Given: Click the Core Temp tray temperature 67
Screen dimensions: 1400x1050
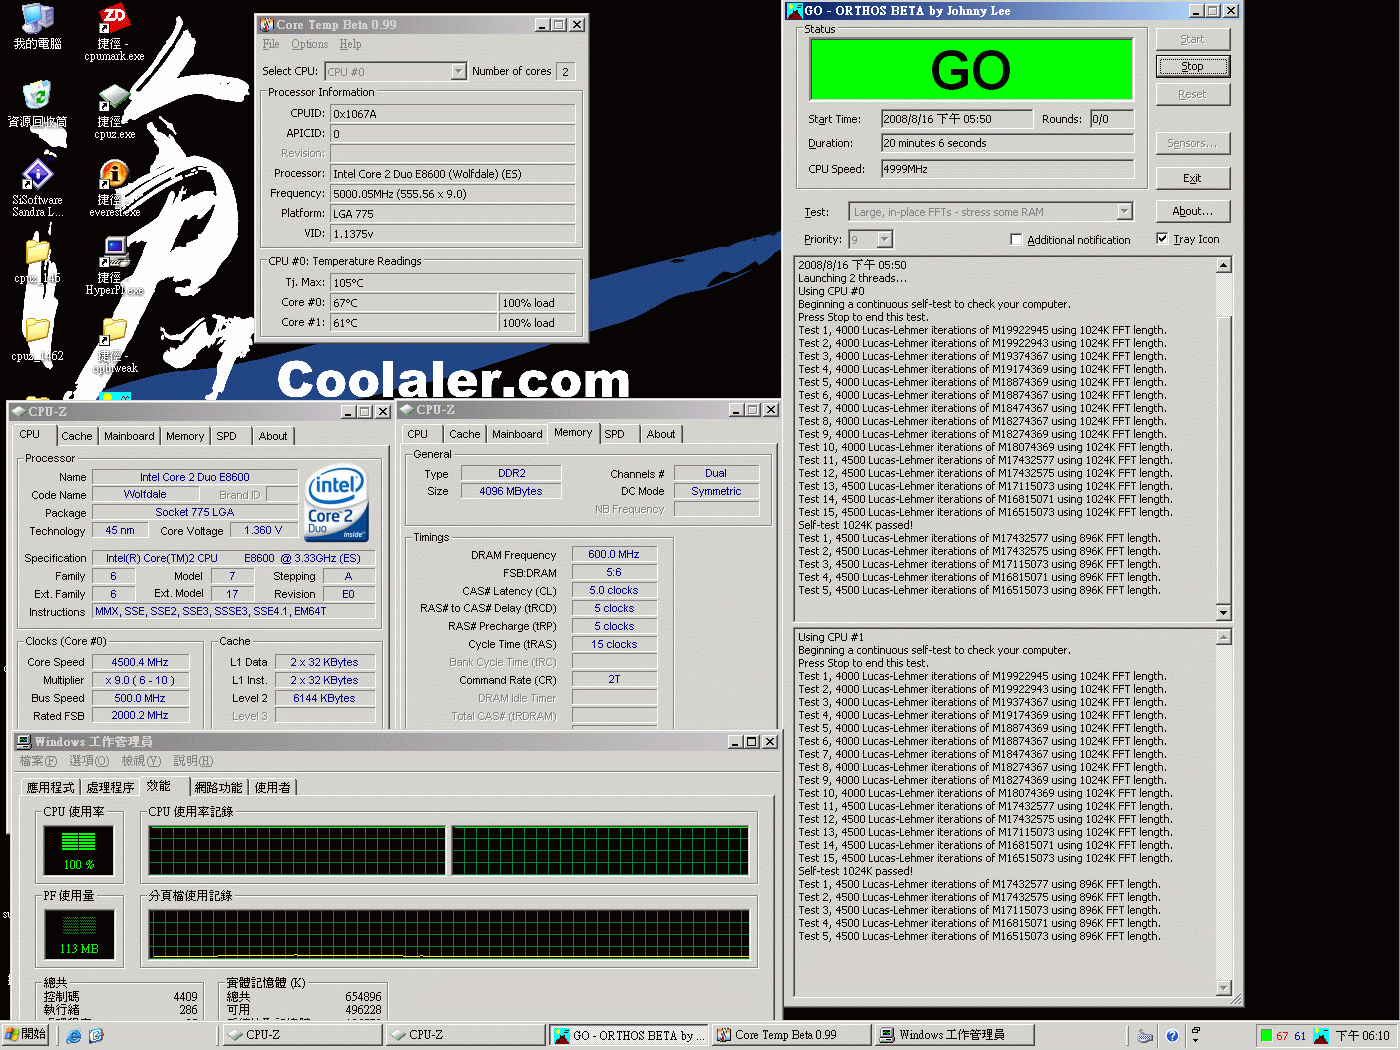Looking at the screenshot, I should coord(1282,1036).
